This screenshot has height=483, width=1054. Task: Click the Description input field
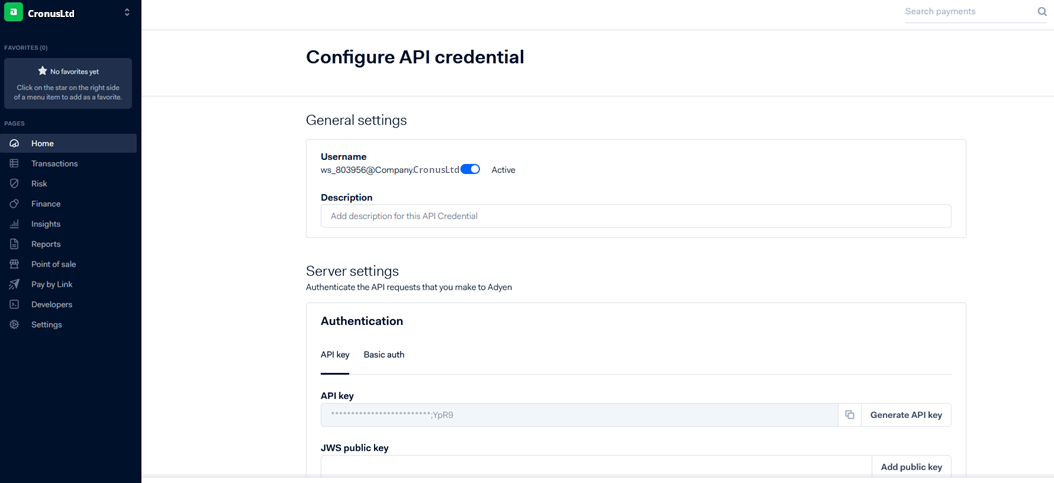pos(635,216)
